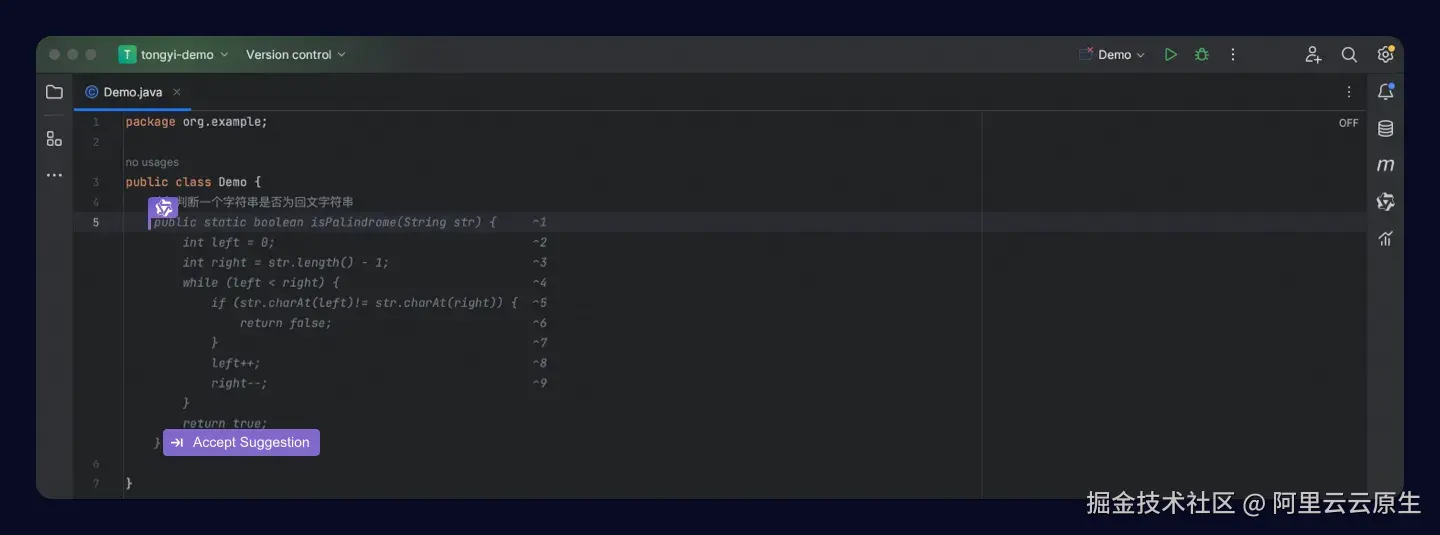The width and height of the screenshot is (1440, 535).
Task: Open the Notifications panel bell icon
Action: click(1385, 92)
